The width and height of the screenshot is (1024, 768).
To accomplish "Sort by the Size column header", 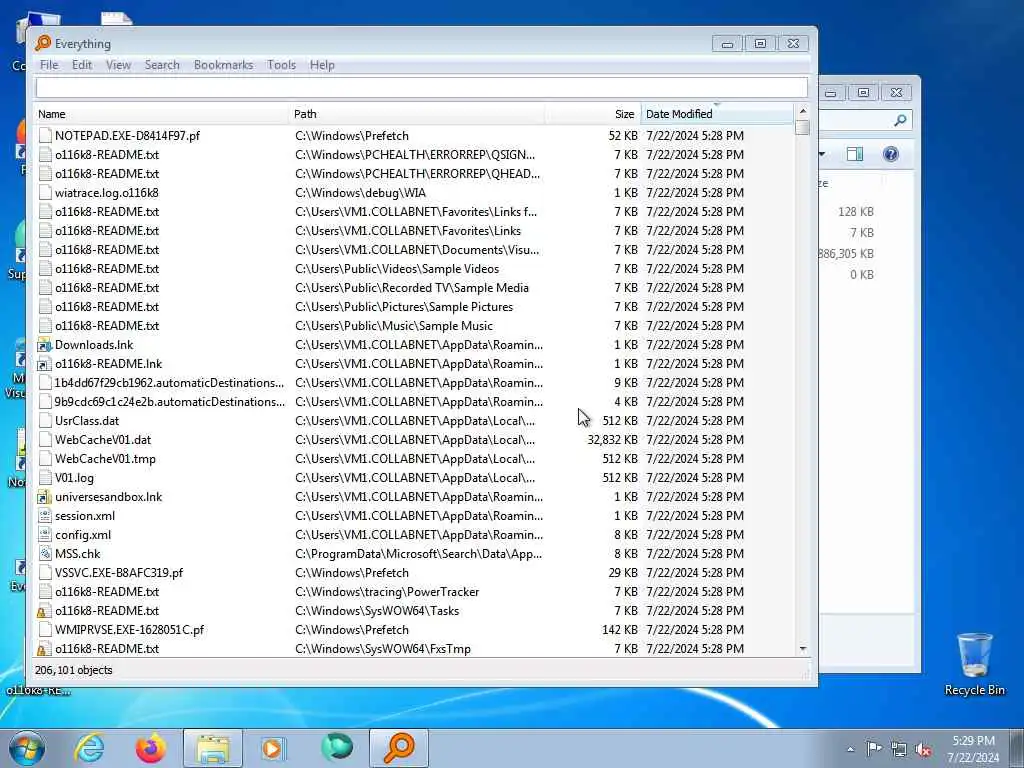I will (x=593, y=114).
